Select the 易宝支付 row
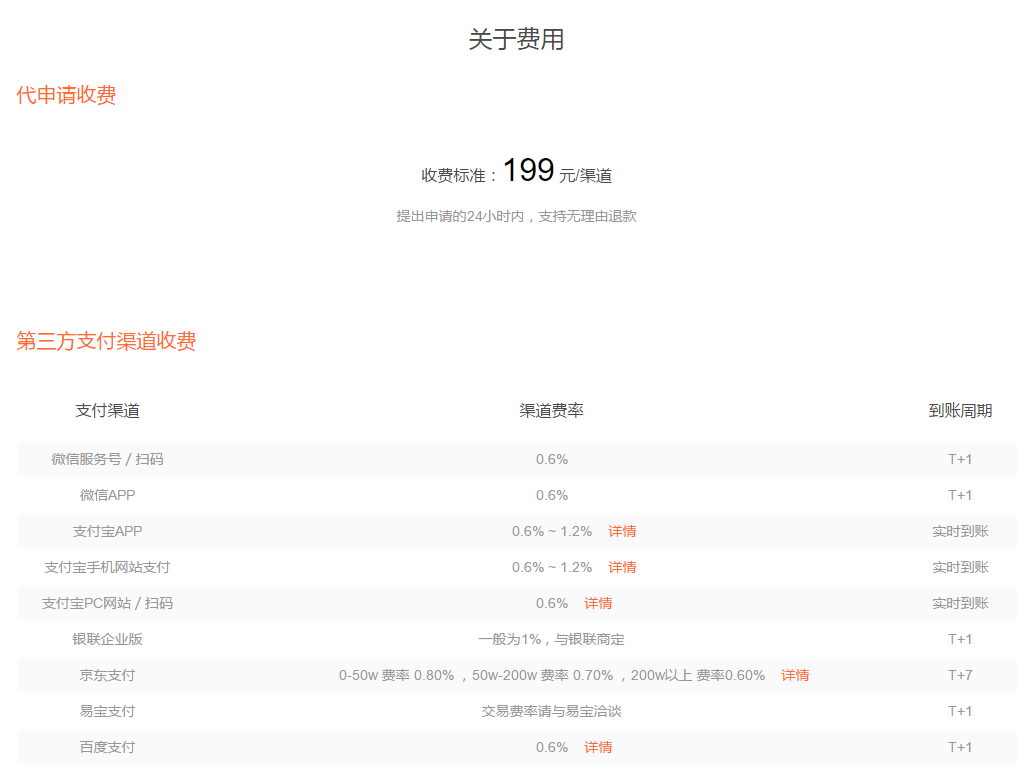 [105, 711]
